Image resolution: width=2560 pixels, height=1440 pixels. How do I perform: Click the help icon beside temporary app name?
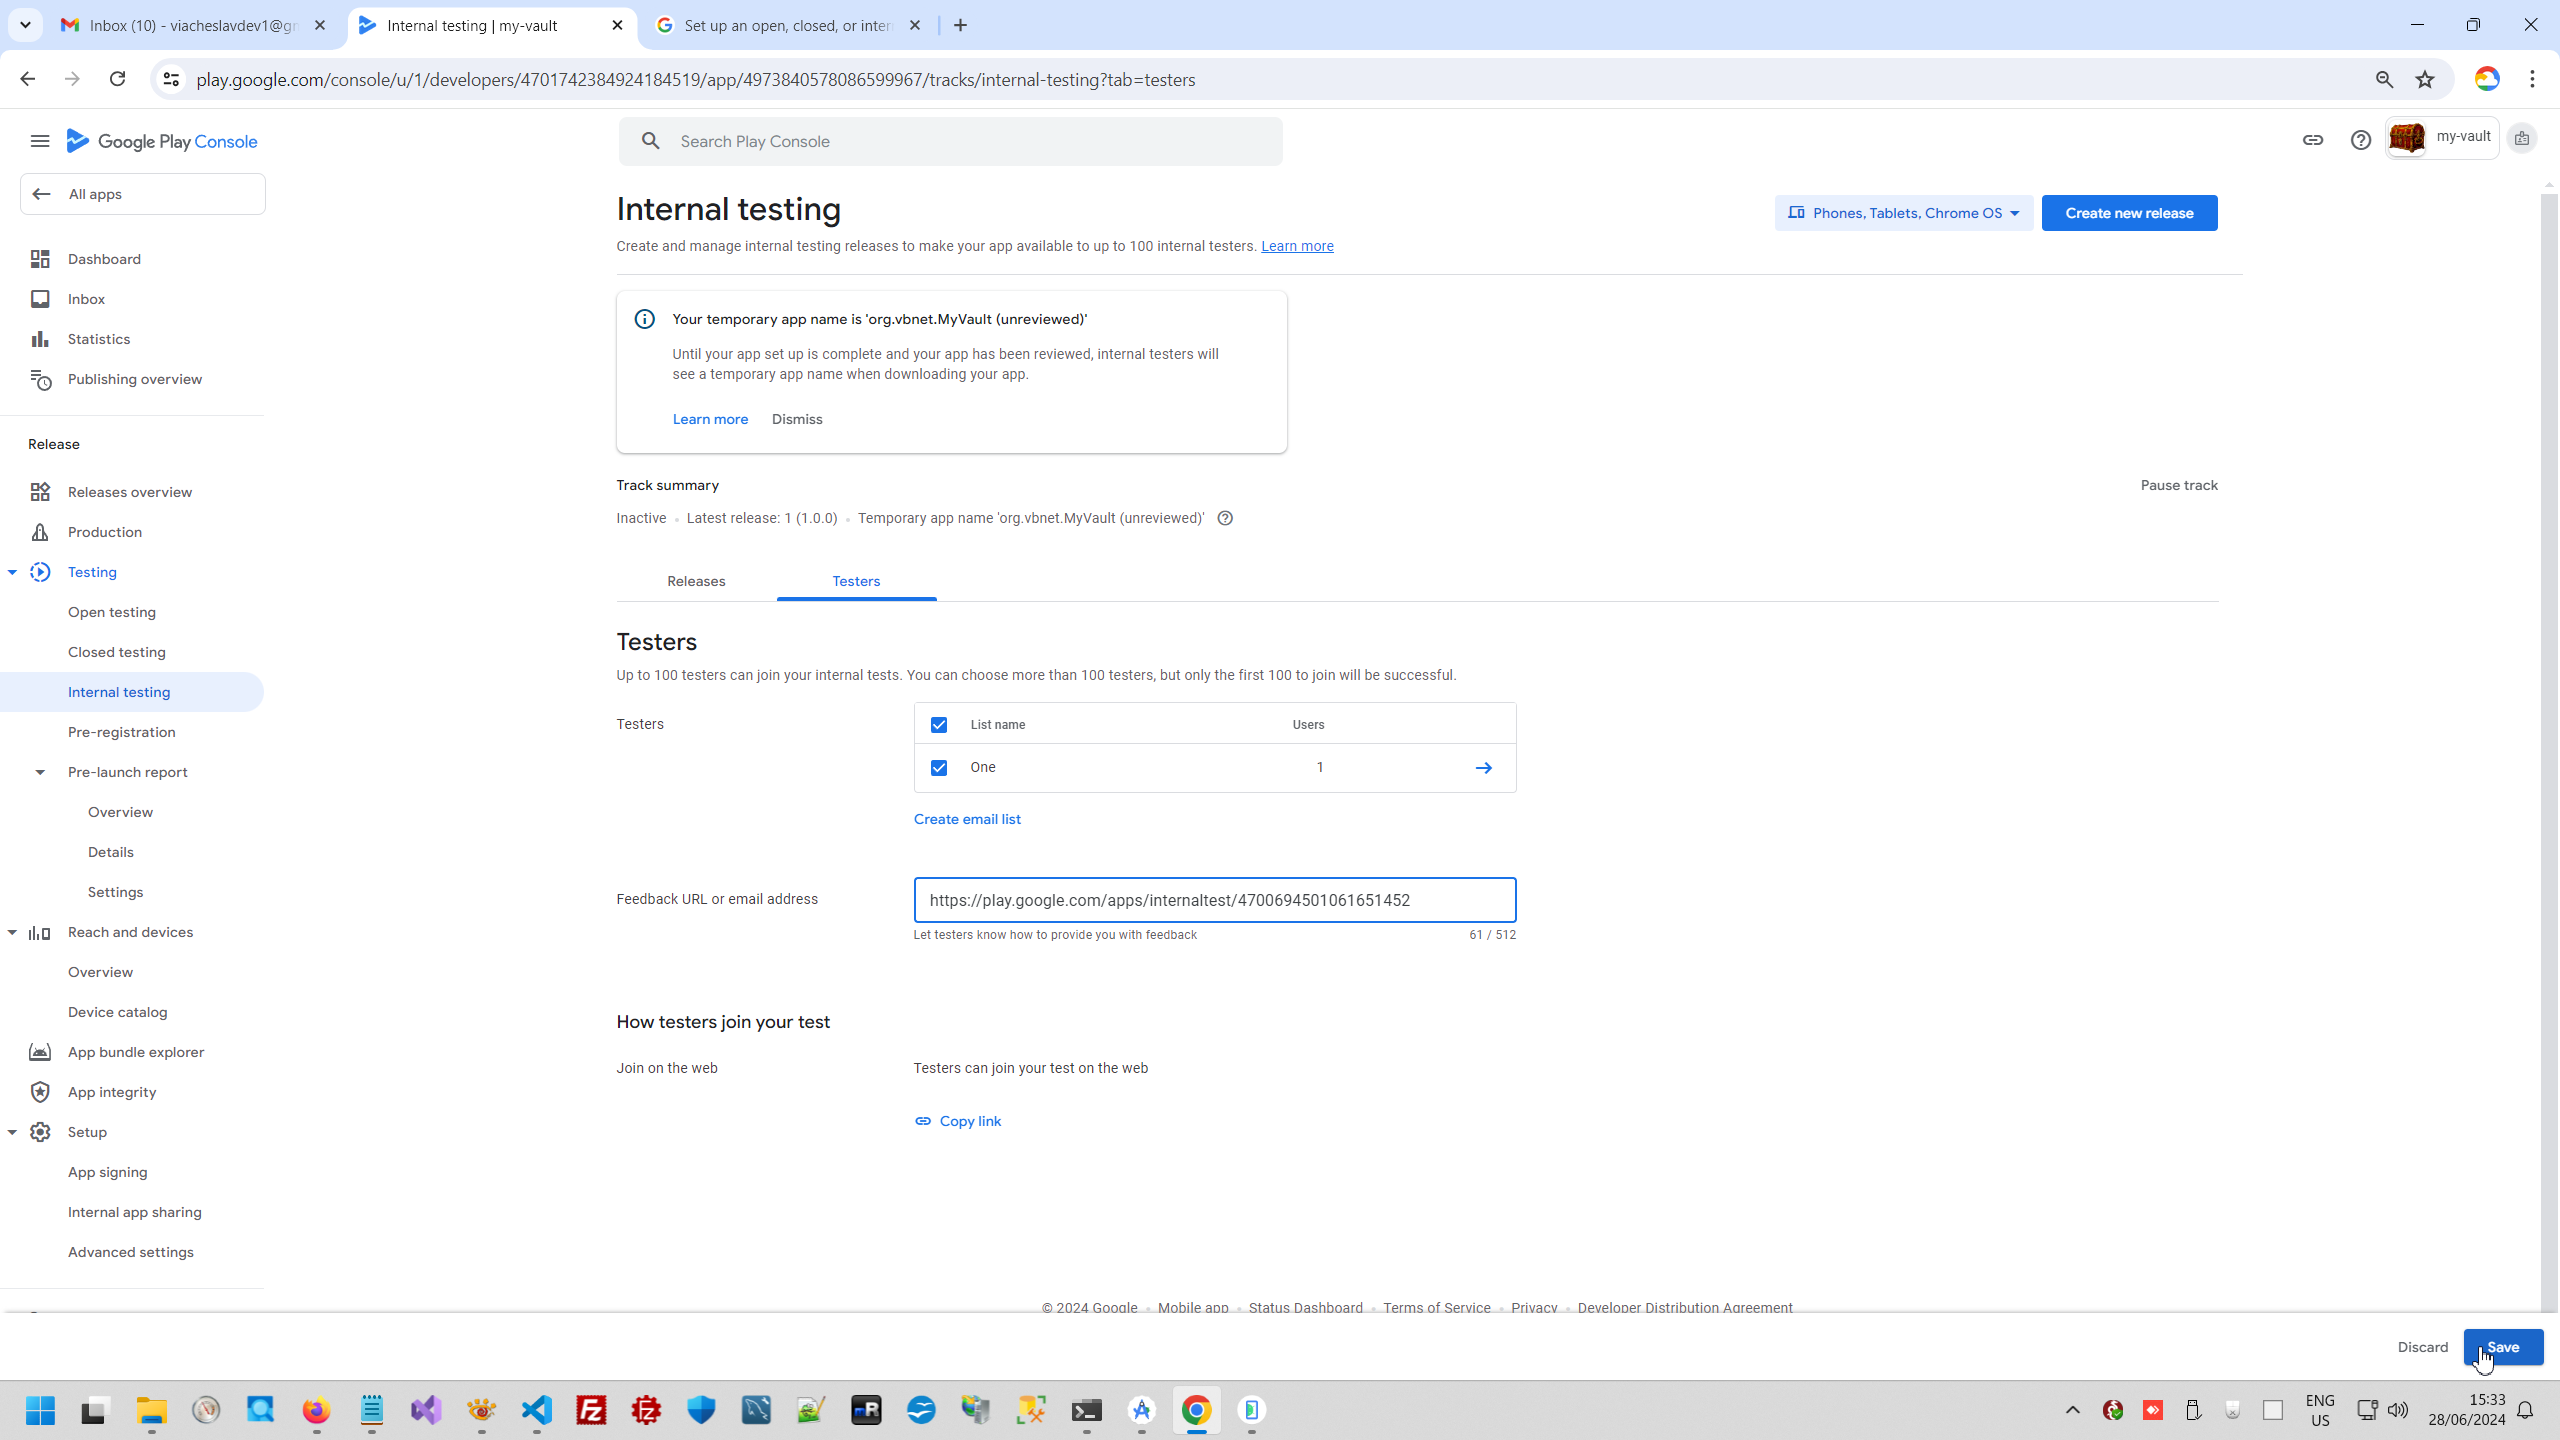pos(1225,518)
